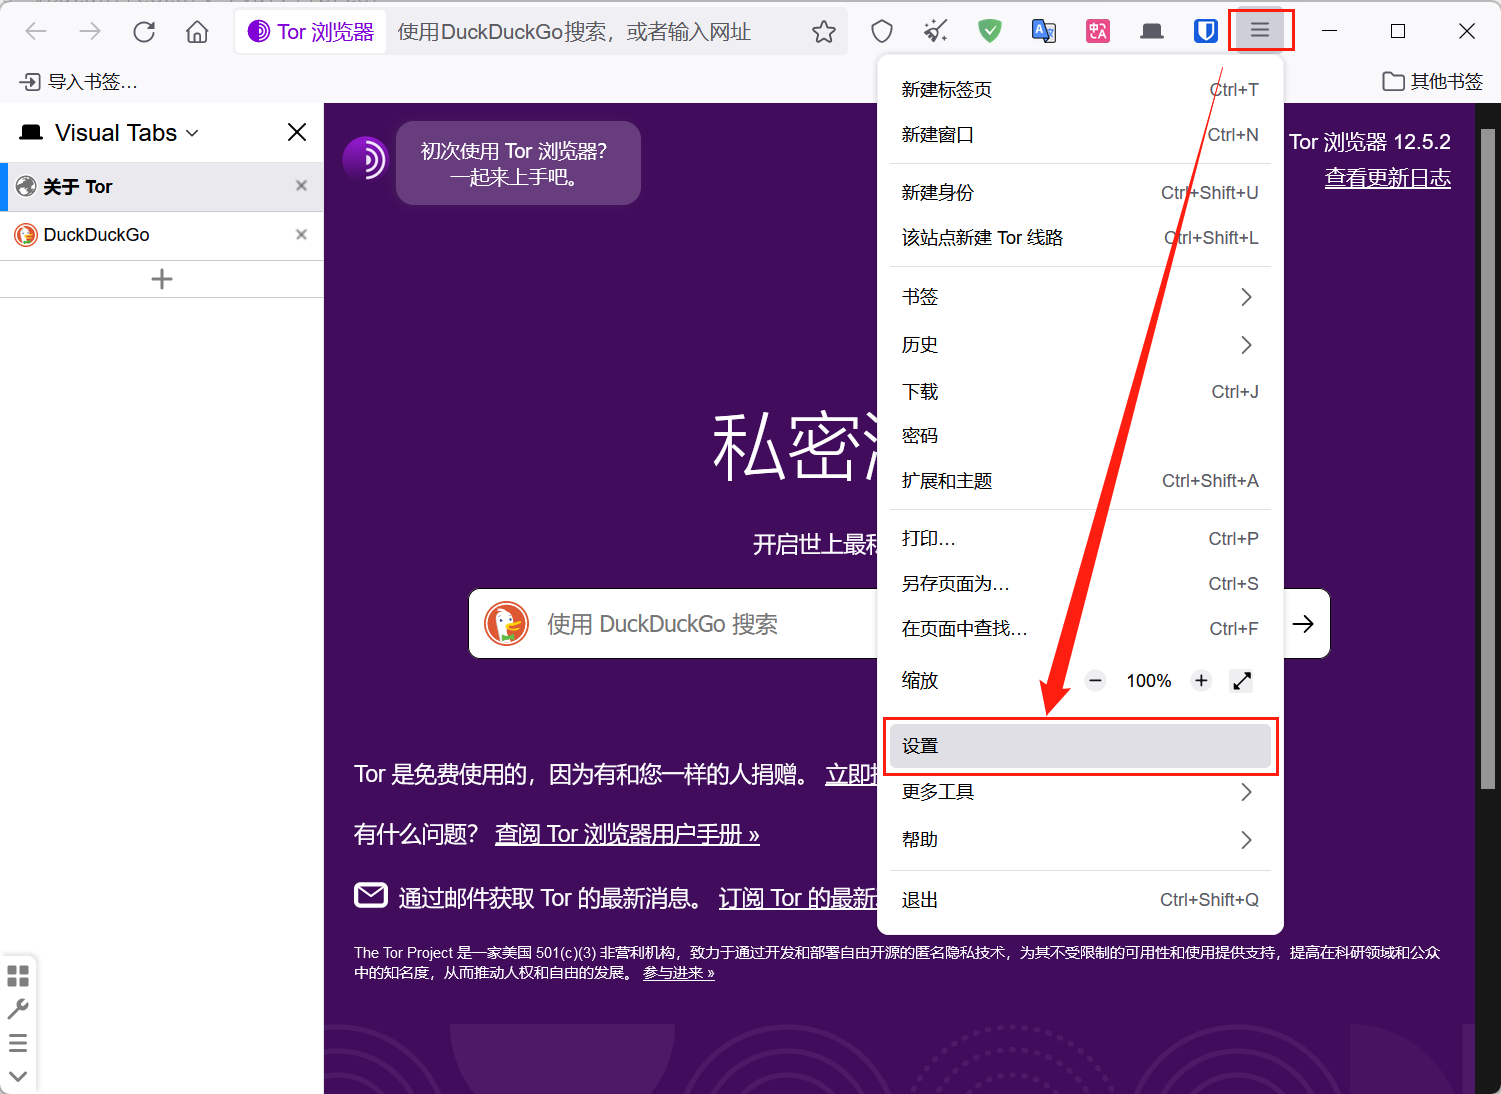Open the green shield extension icon
The height and width of the screenshot is (1094, 1501).
pos(990,32)
